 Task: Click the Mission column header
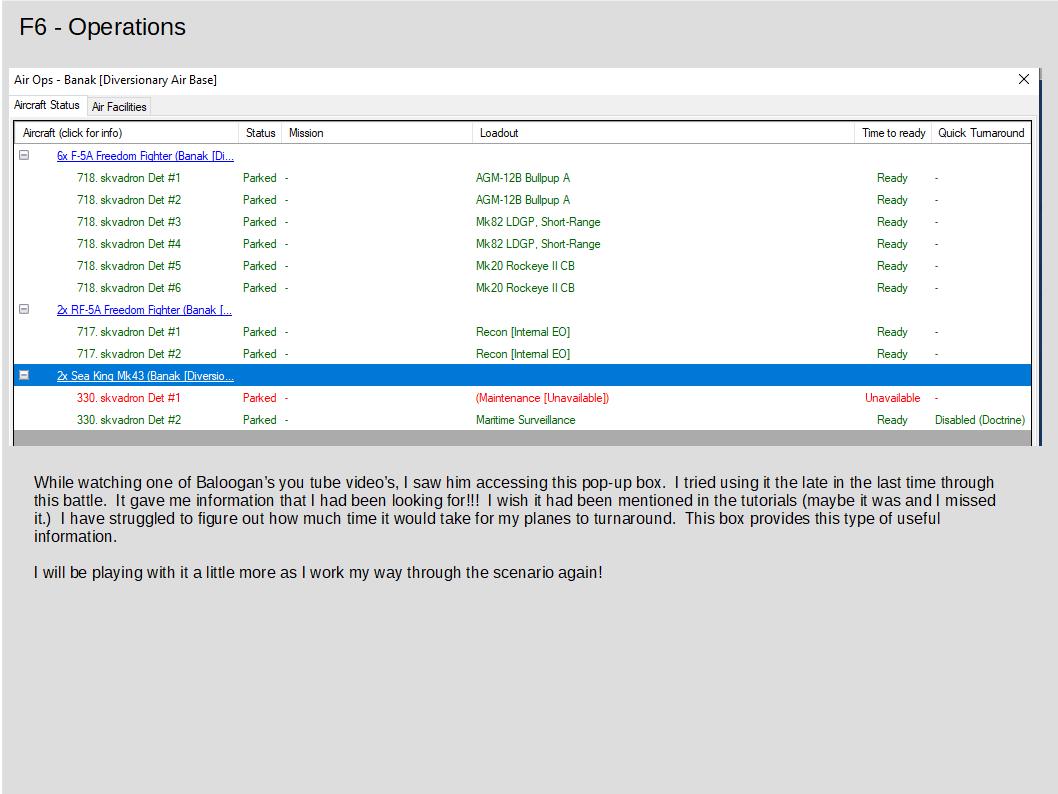[377, 133]
